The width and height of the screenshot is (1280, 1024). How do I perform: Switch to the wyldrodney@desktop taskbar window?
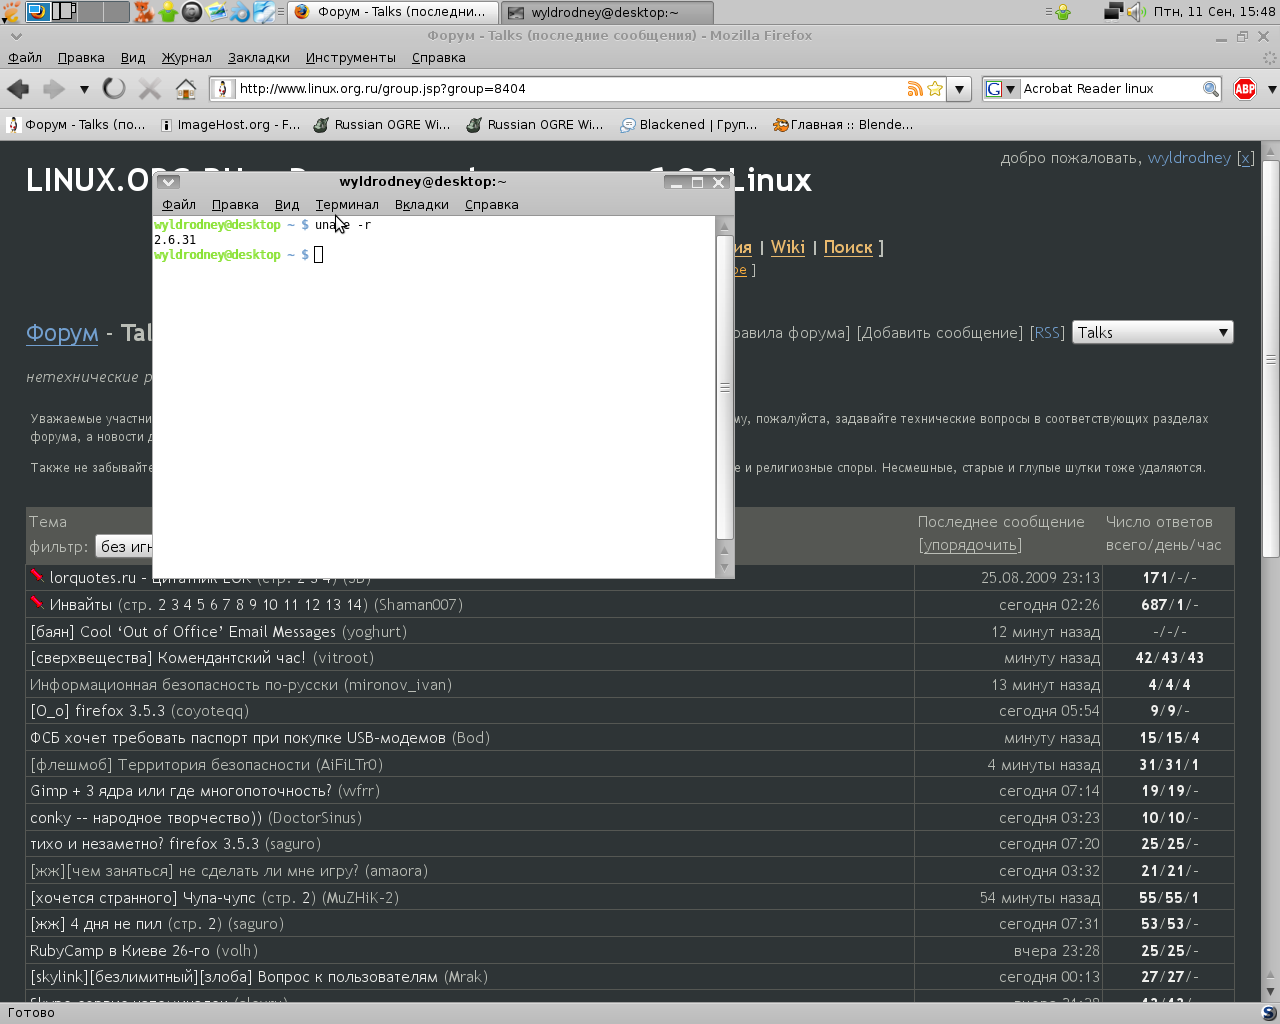606,12
